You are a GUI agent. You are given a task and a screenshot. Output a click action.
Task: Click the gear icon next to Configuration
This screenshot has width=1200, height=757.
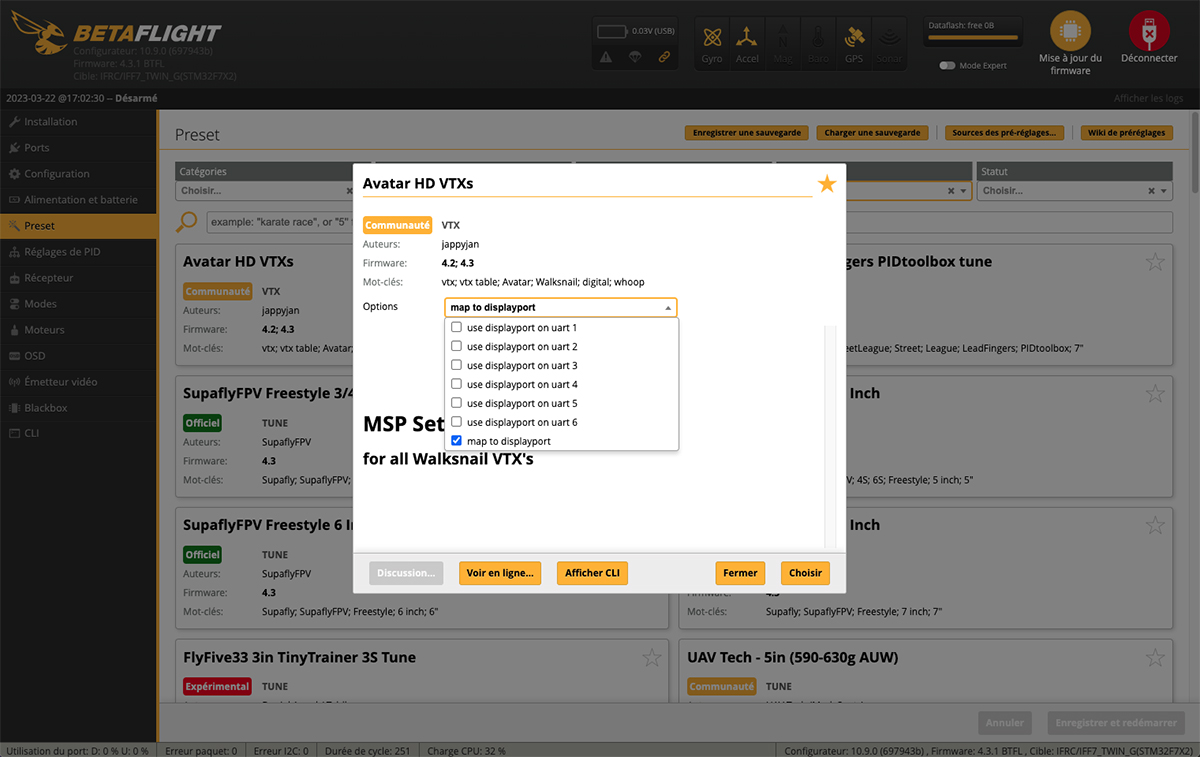(x=14, y=174)
